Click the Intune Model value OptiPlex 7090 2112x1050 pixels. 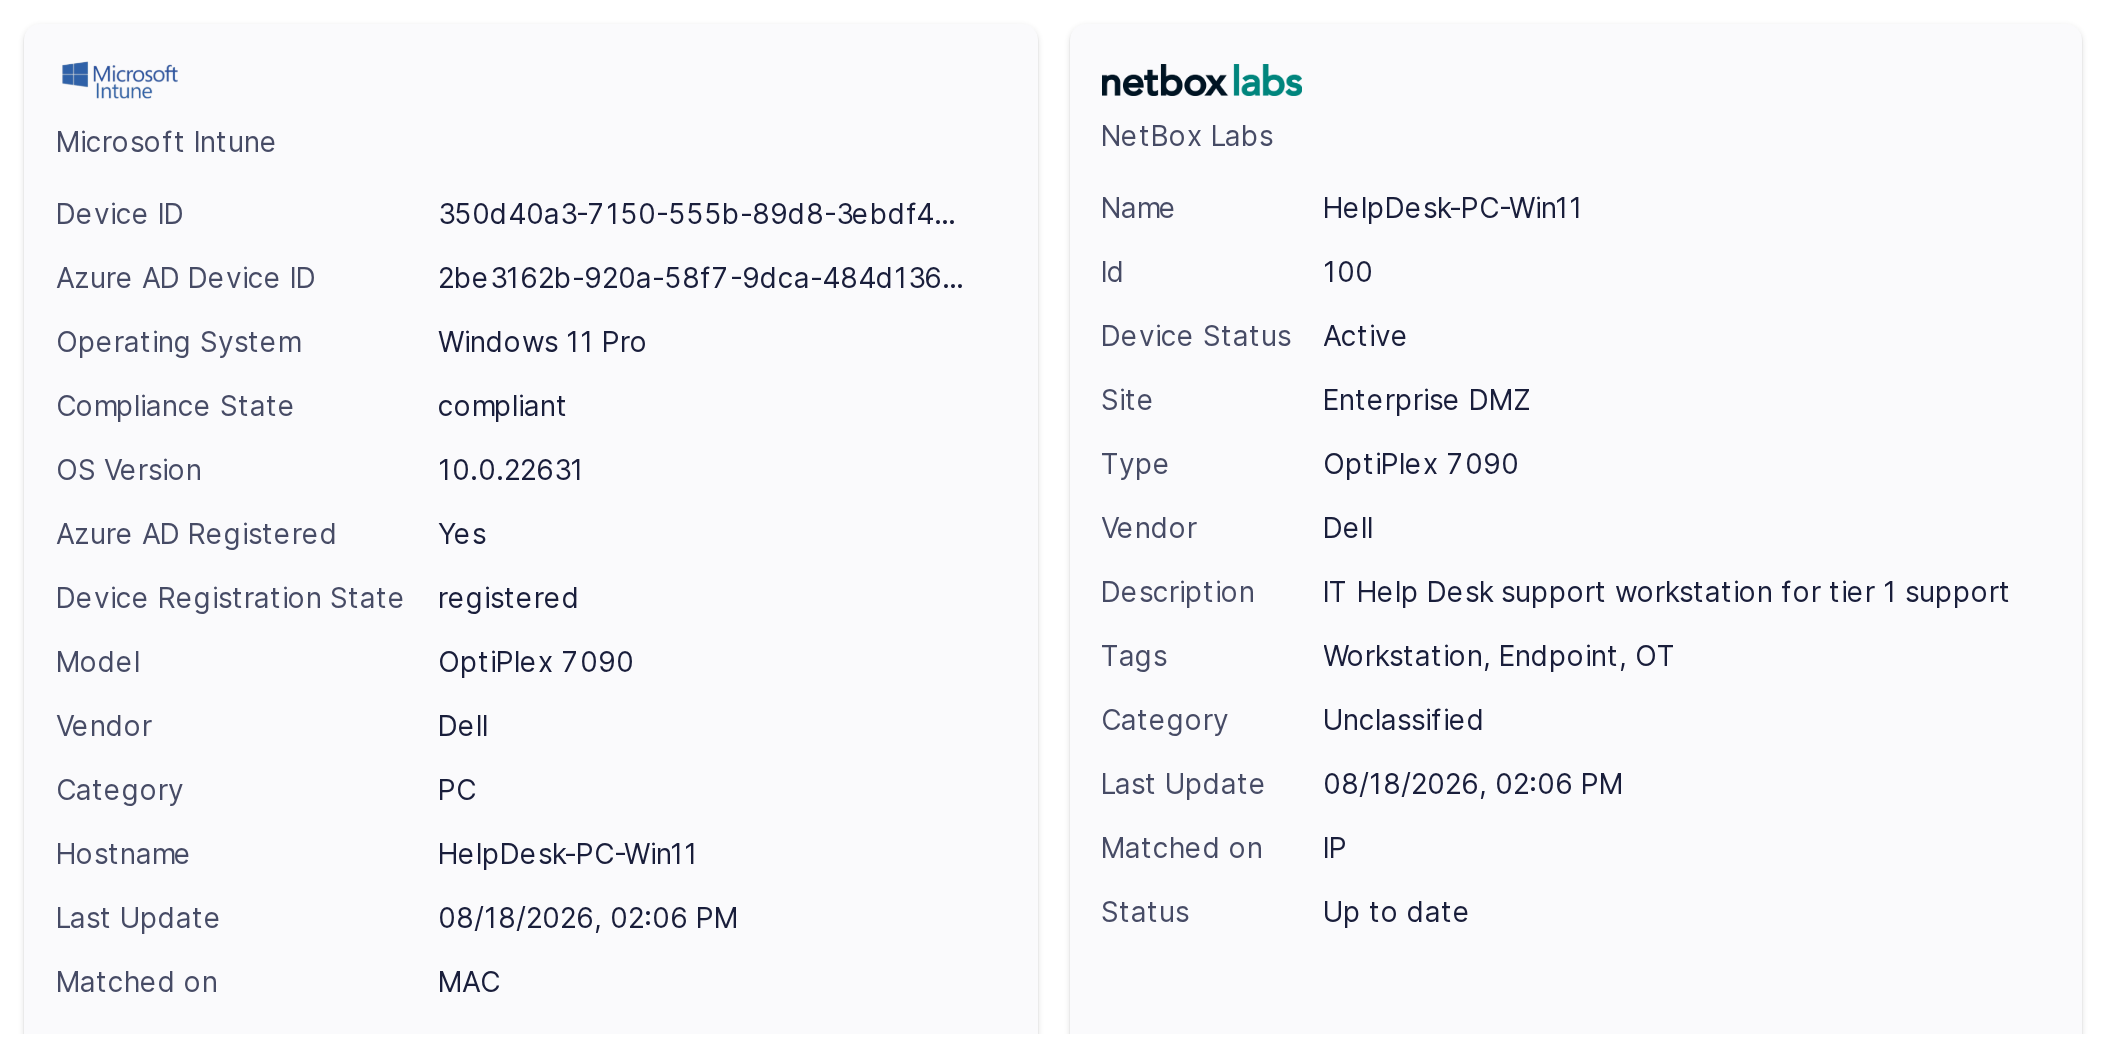point(536,662)
